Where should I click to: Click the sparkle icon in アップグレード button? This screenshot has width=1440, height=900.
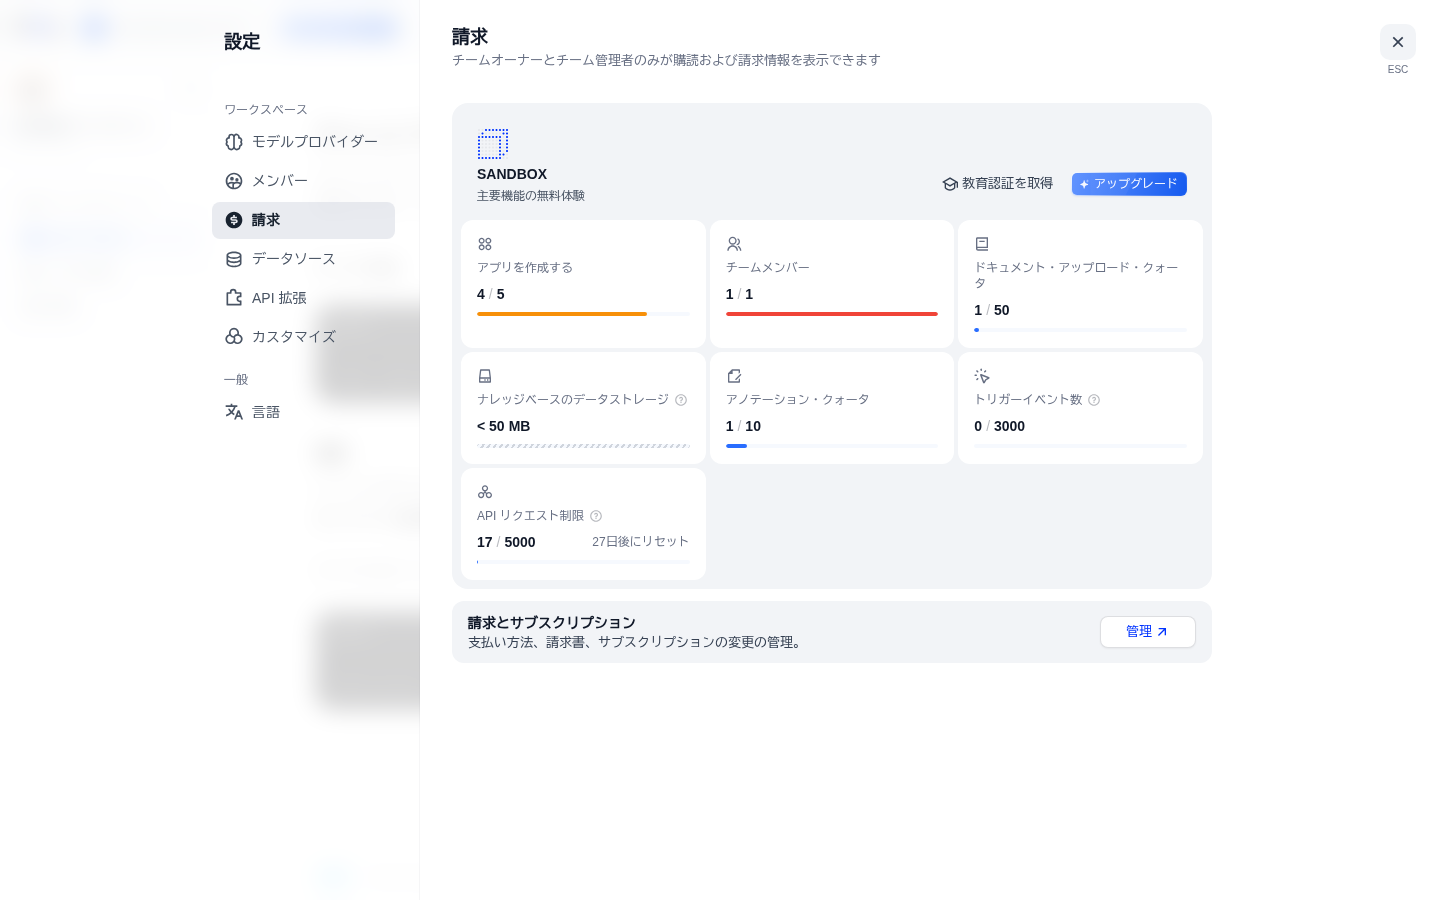pyautogui.click(x=1084, y=184)
